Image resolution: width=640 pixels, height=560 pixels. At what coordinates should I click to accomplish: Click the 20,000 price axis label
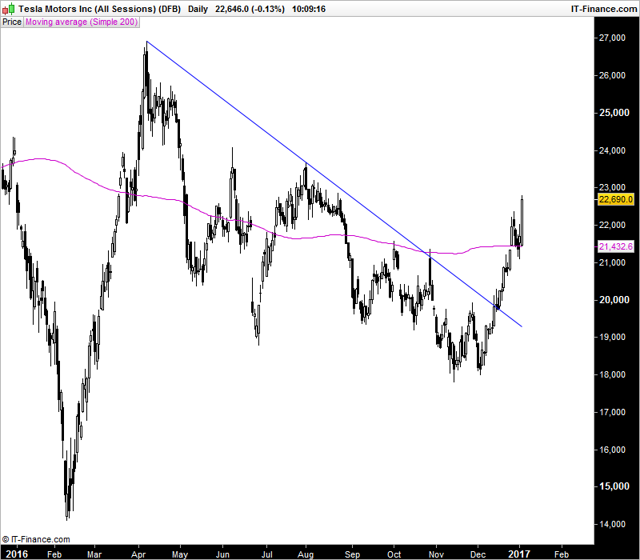click(x=614, y=300)
